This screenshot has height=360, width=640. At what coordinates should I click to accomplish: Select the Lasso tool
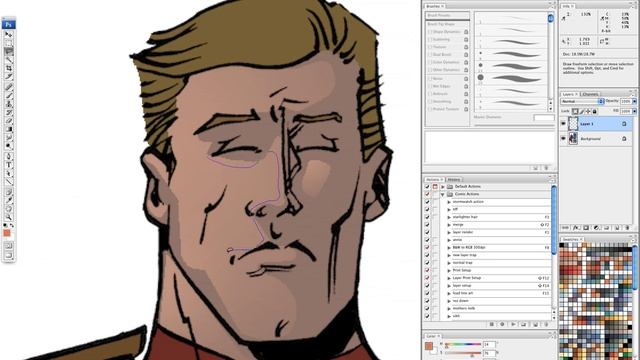8,51
